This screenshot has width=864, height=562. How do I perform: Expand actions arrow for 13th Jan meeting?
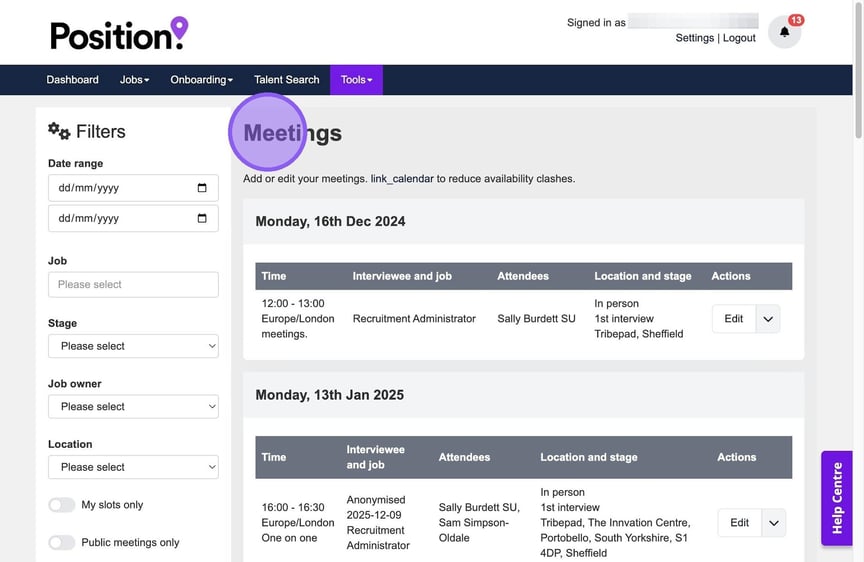773,522
